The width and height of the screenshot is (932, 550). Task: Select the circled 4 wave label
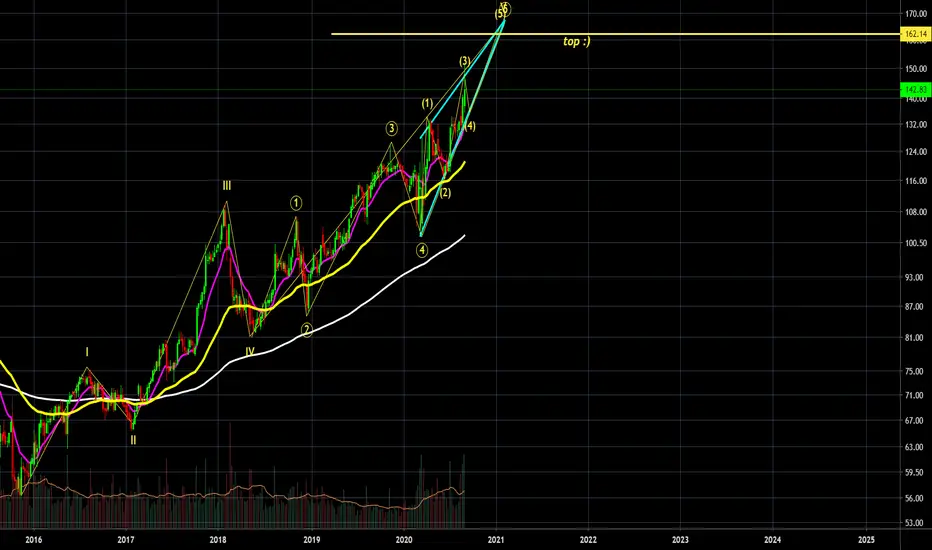point(421,250)
